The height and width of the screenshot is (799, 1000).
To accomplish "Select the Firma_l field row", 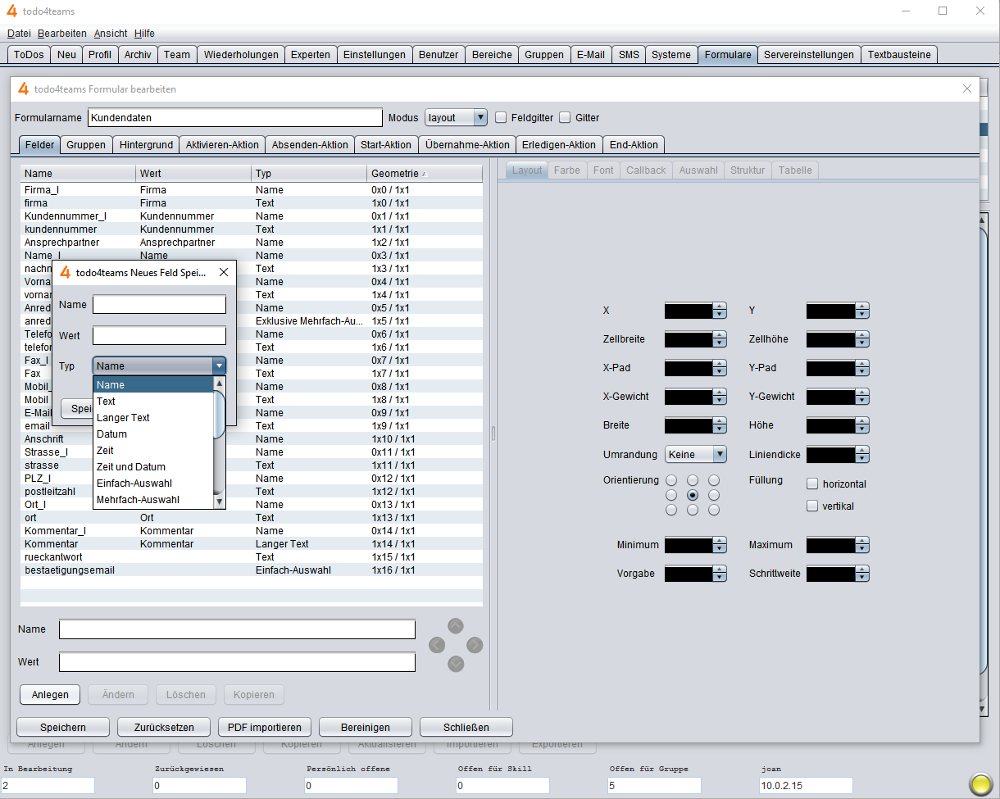I will [x=252, y=190].
